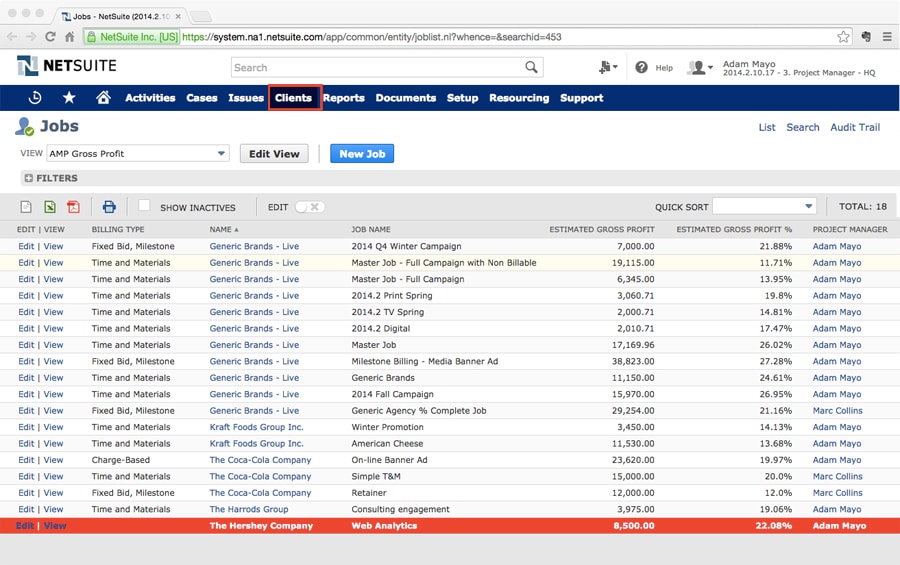Click the browser forward arrow
Screen dimensions: 900x565
[x=31, y=37]
